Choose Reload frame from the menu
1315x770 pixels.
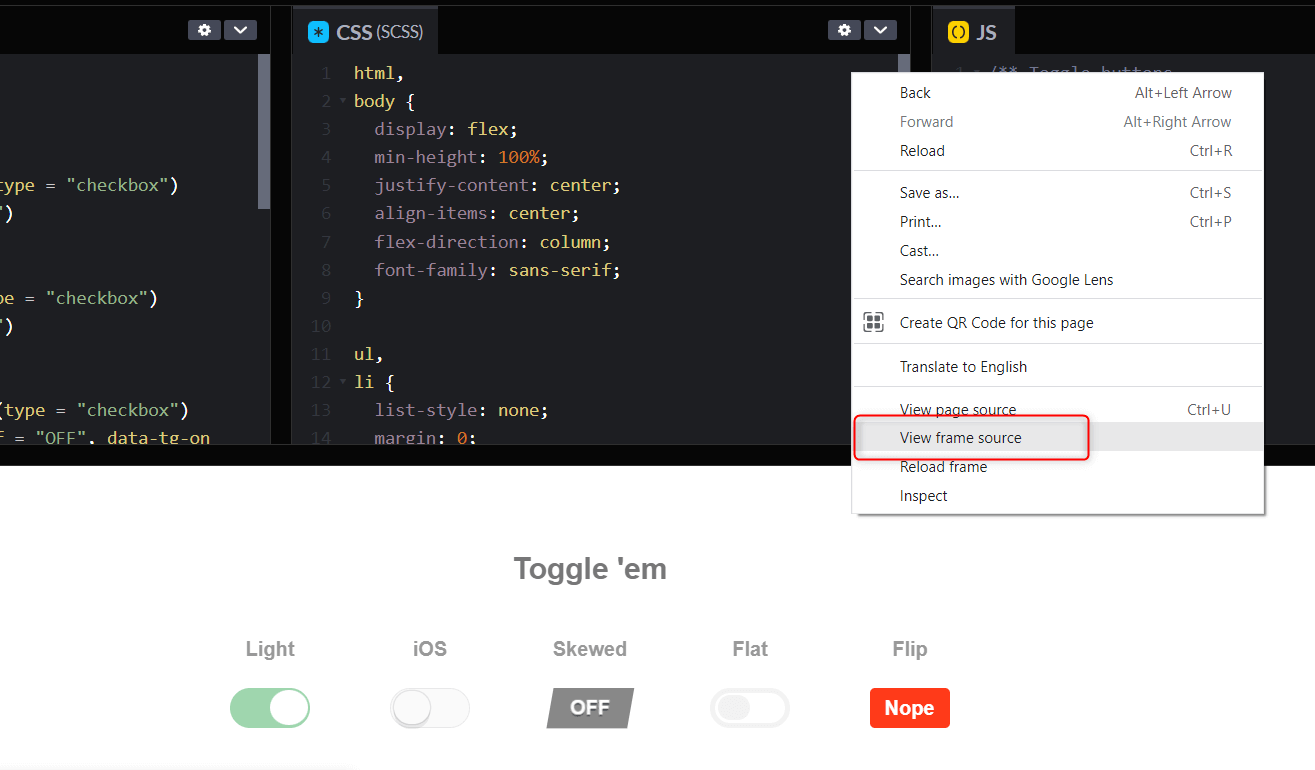[1058, 467]
